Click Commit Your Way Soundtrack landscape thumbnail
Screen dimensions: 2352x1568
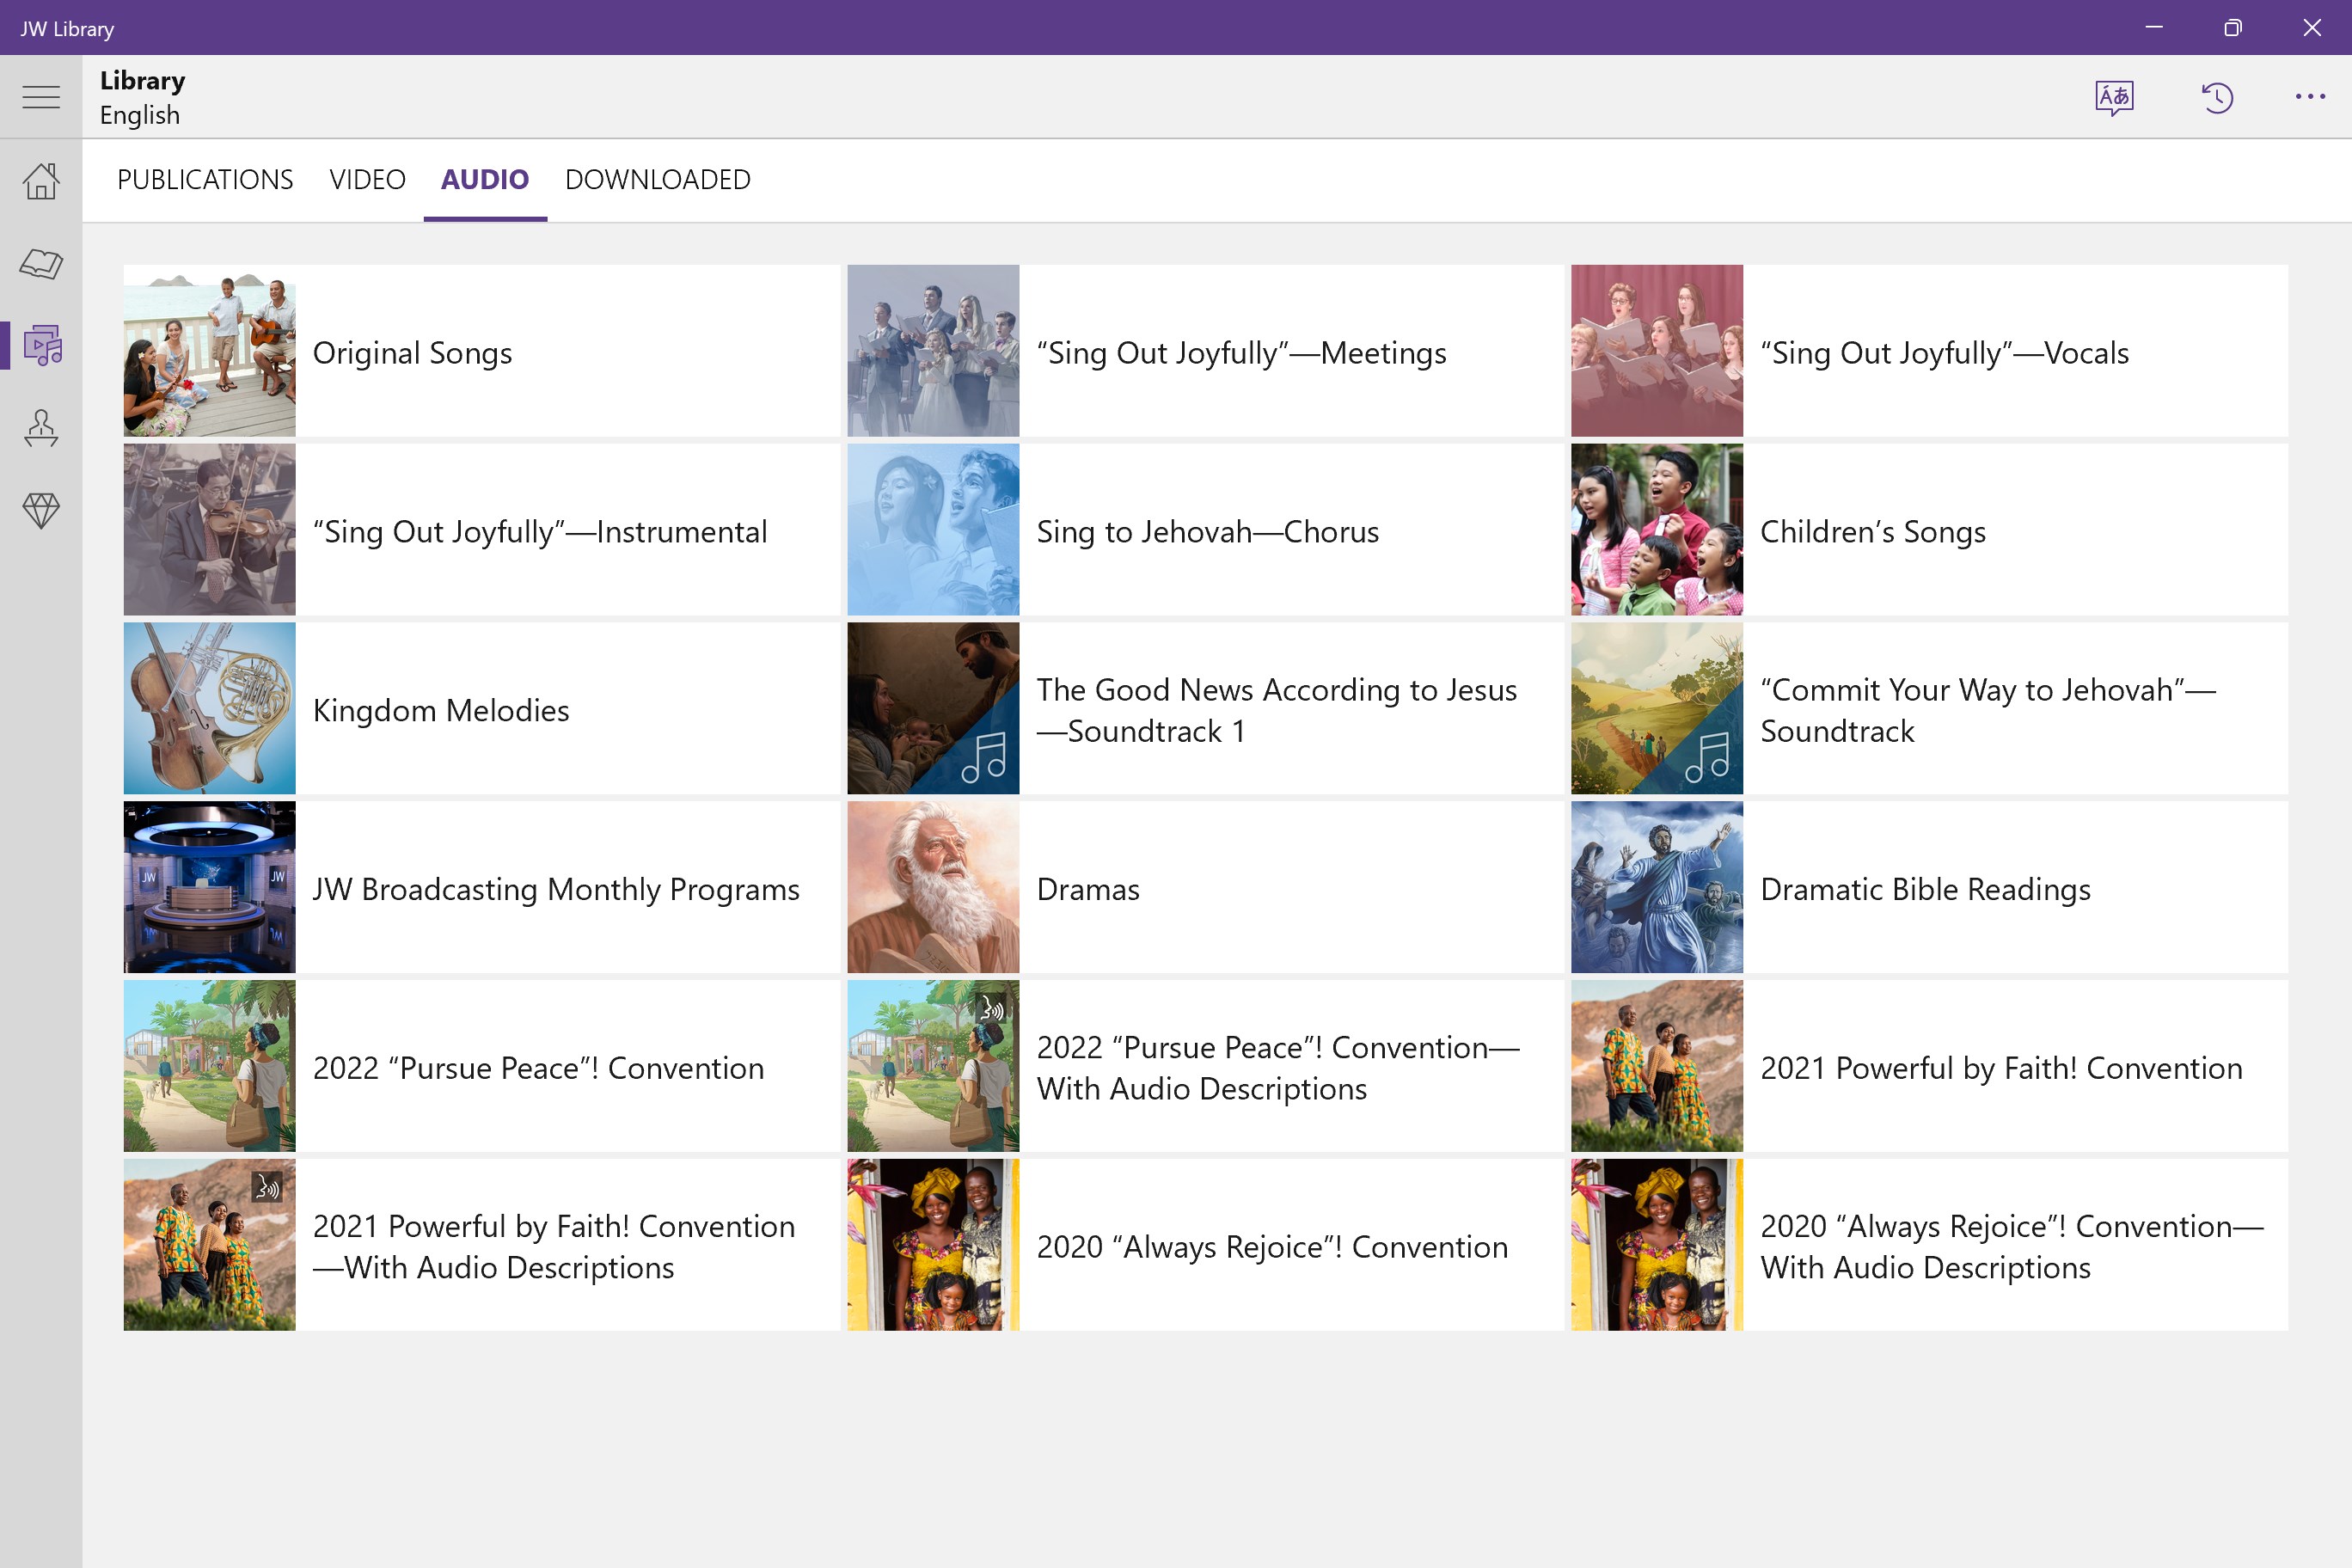pyautogui.click(x=1657, y=709)
